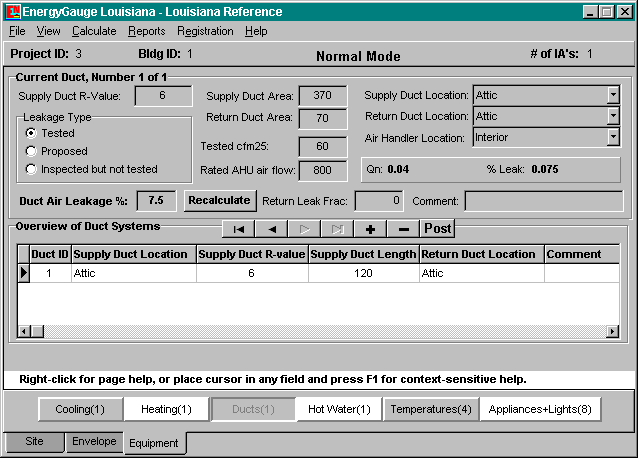Go to the first duct record
This screenshot has height=458, width=638.
tap(238, 229)
